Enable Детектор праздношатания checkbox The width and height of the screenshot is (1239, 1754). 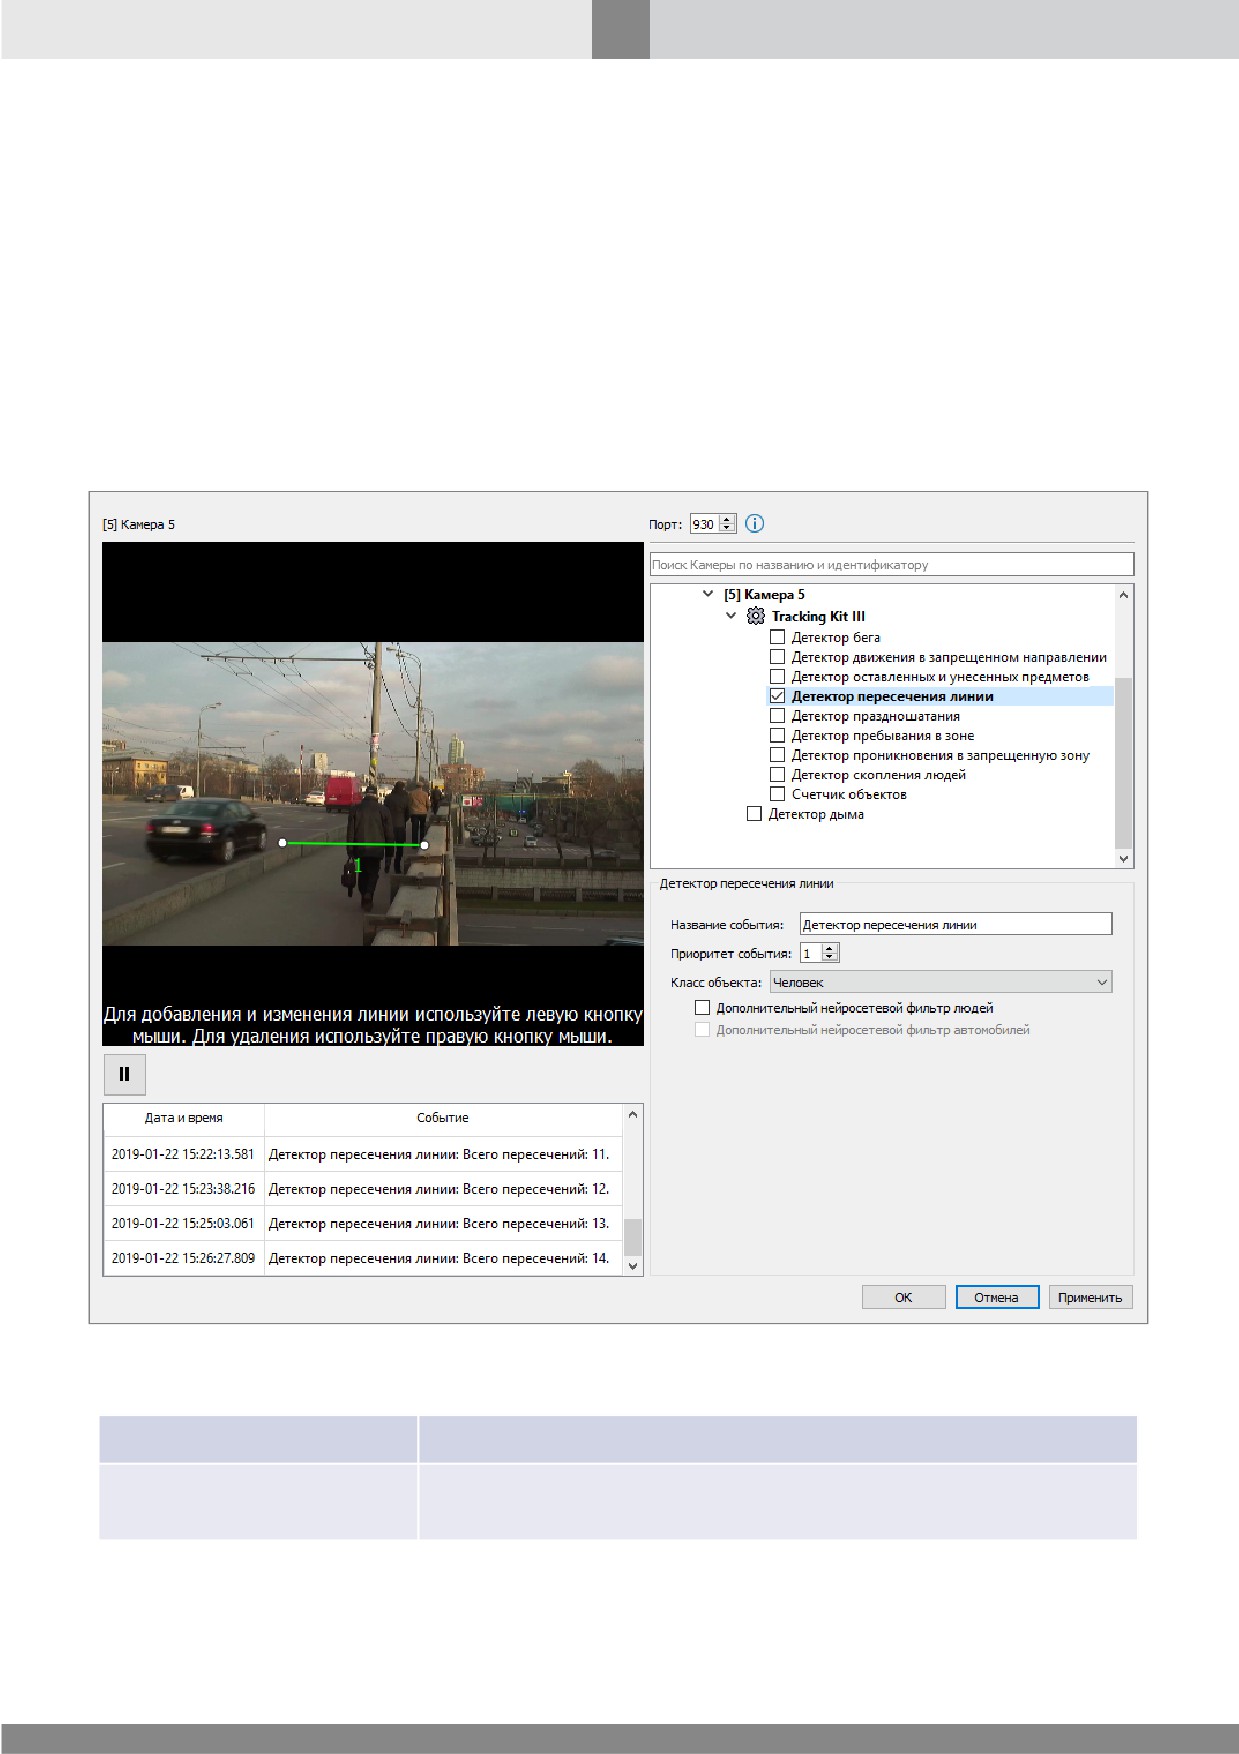click(777, 716)
